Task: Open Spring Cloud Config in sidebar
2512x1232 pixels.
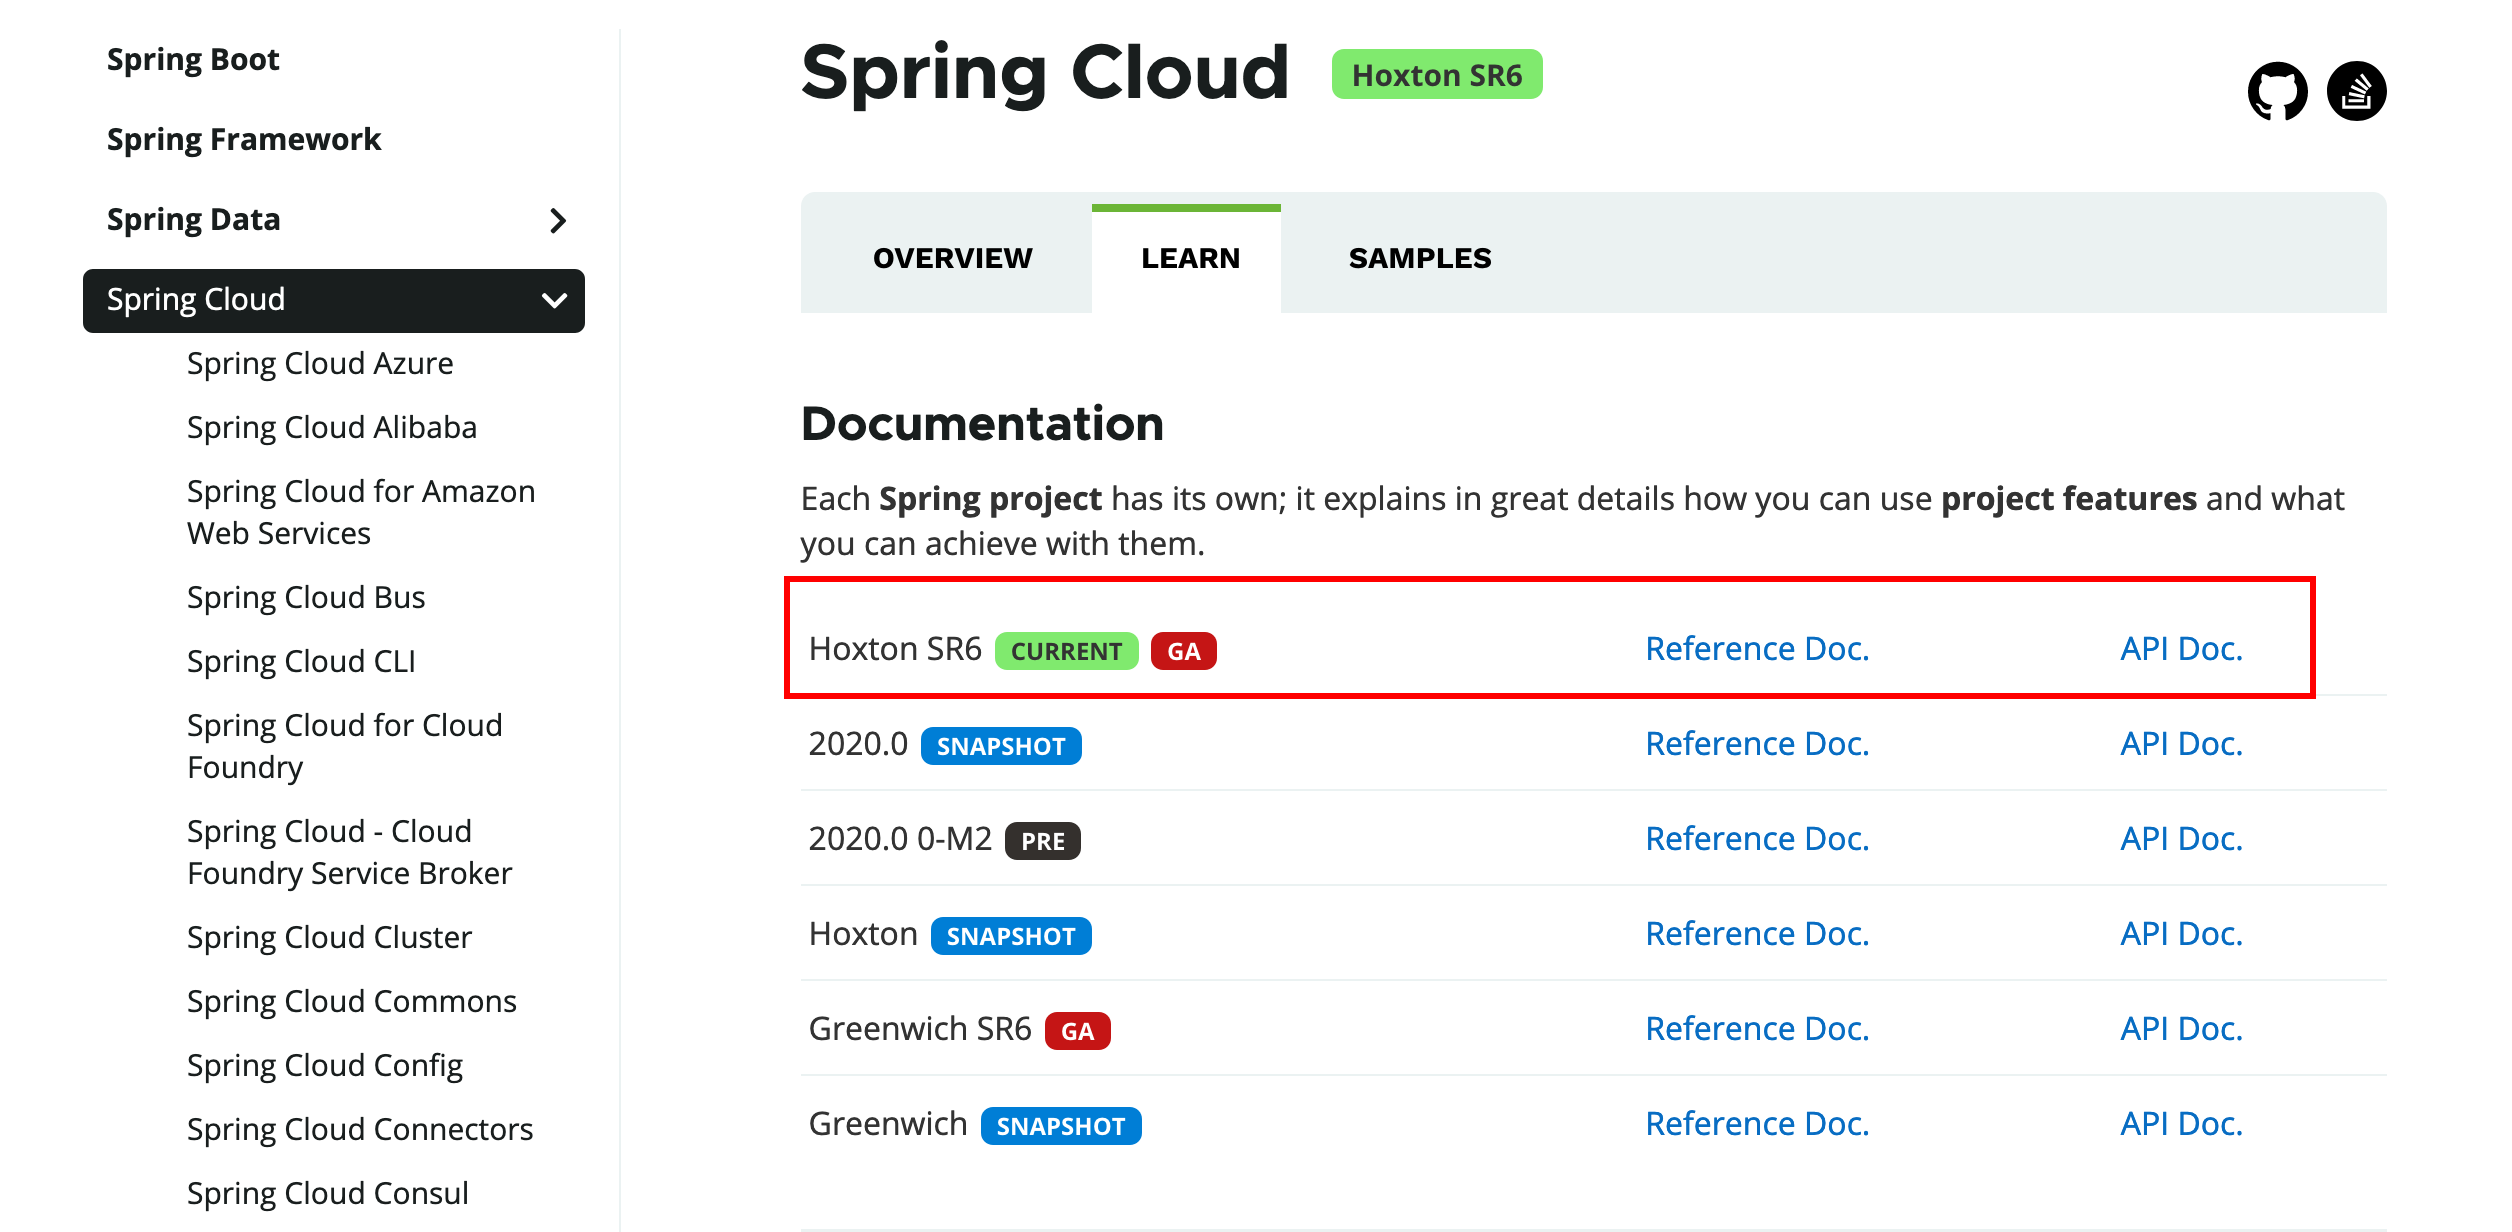Action: point(325,1066)
